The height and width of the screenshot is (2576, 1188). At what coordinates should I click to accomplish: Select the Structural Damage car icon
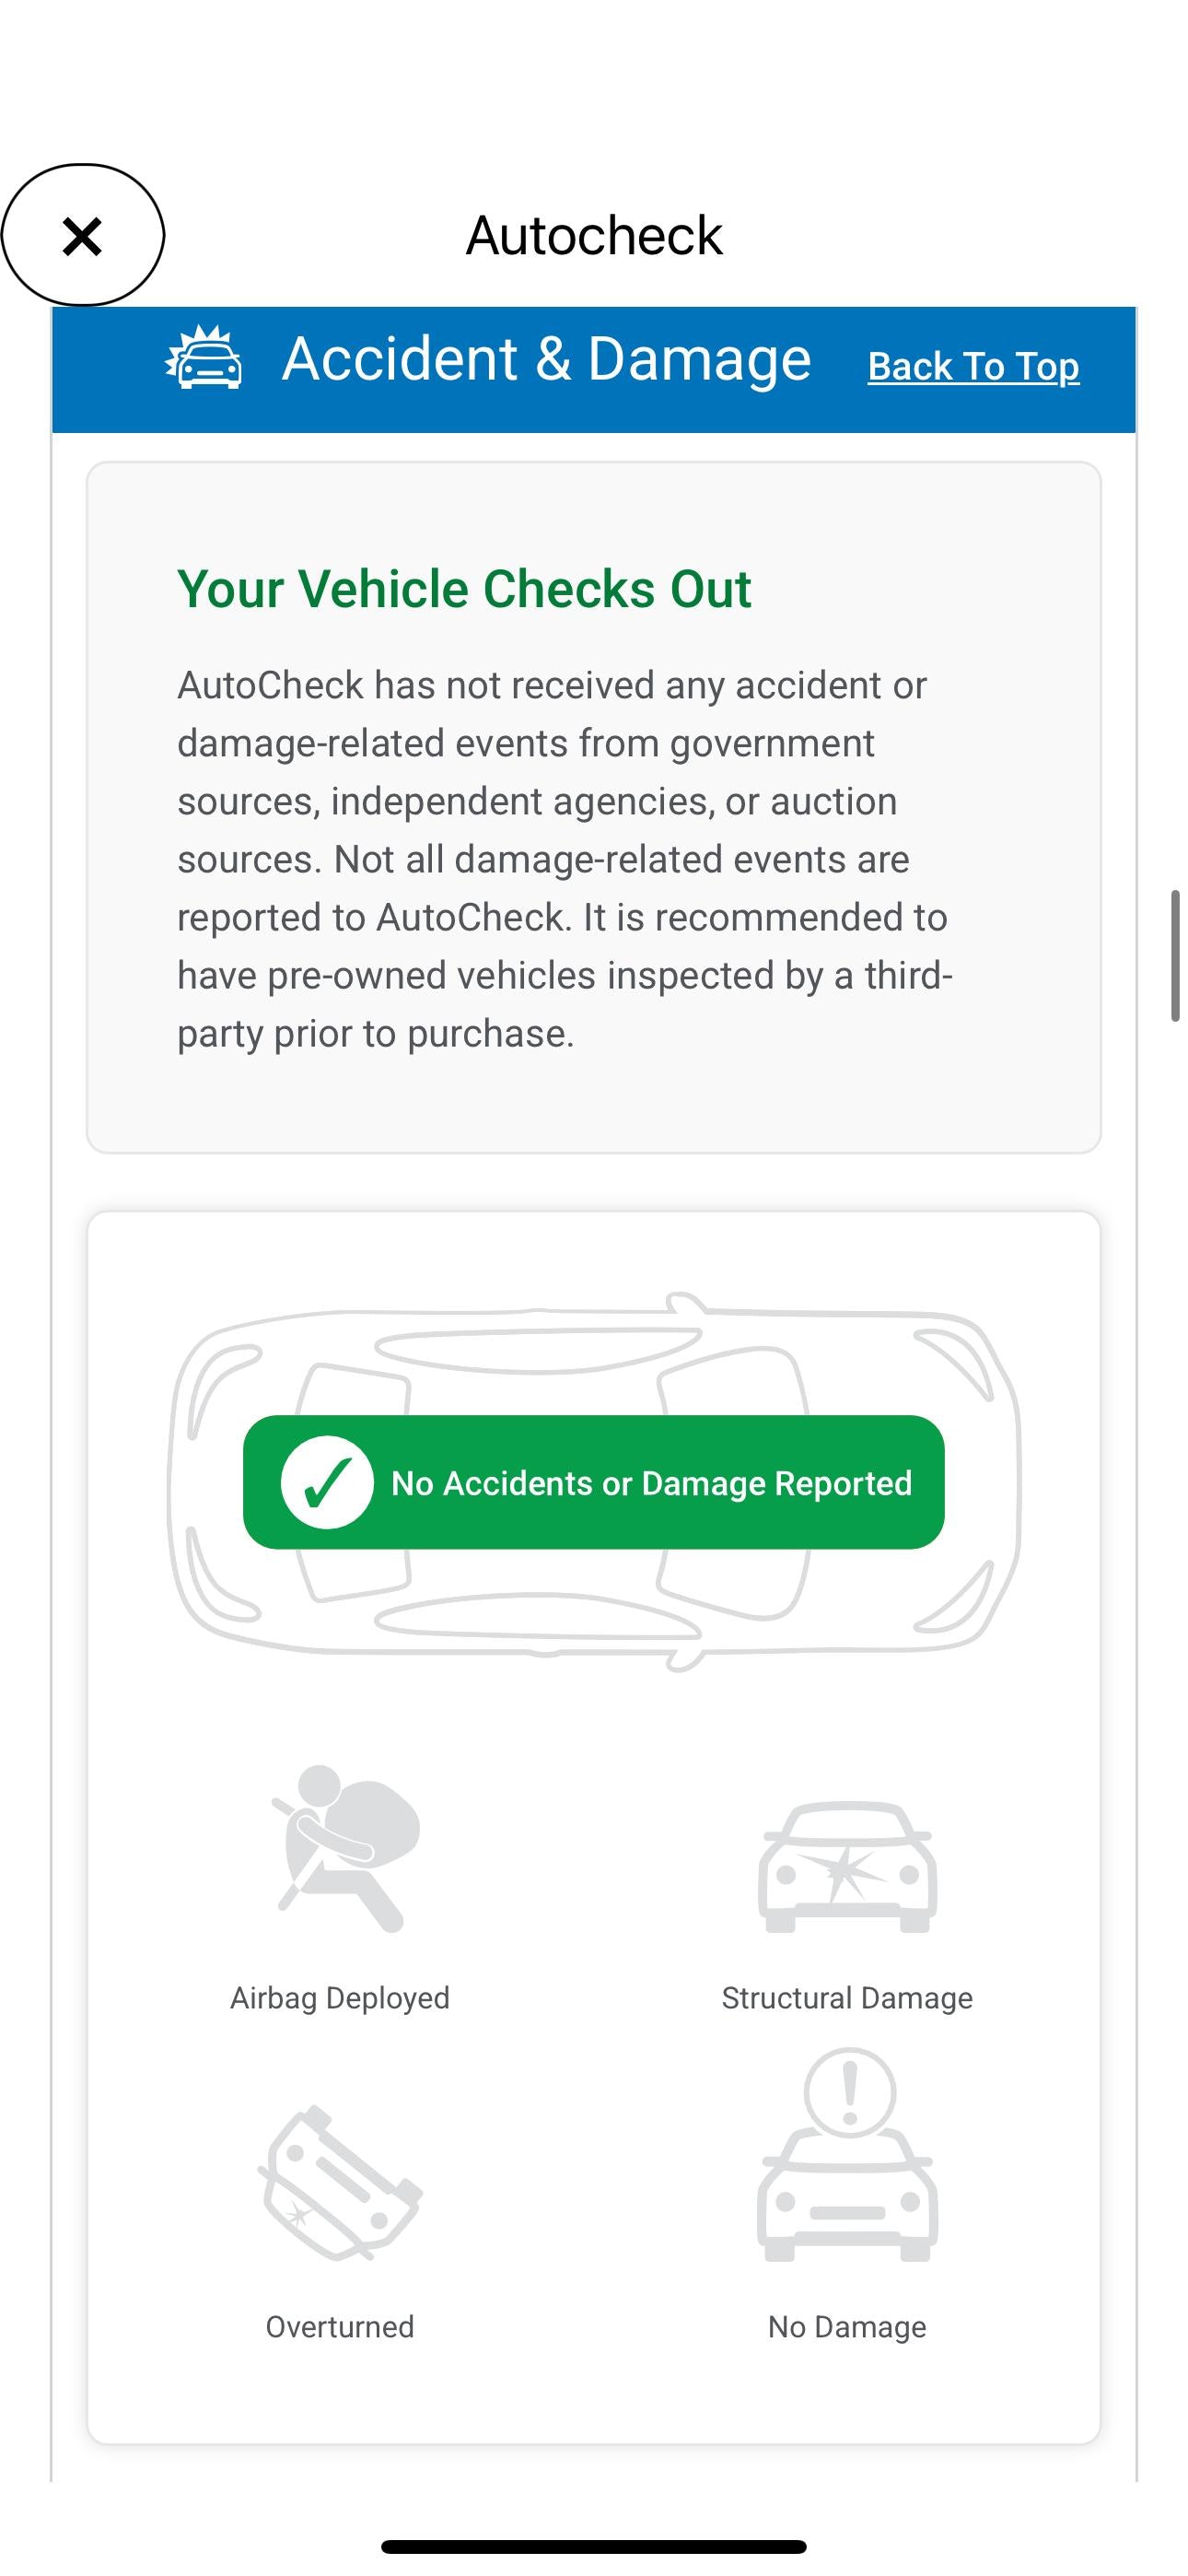pos(847,1866)
